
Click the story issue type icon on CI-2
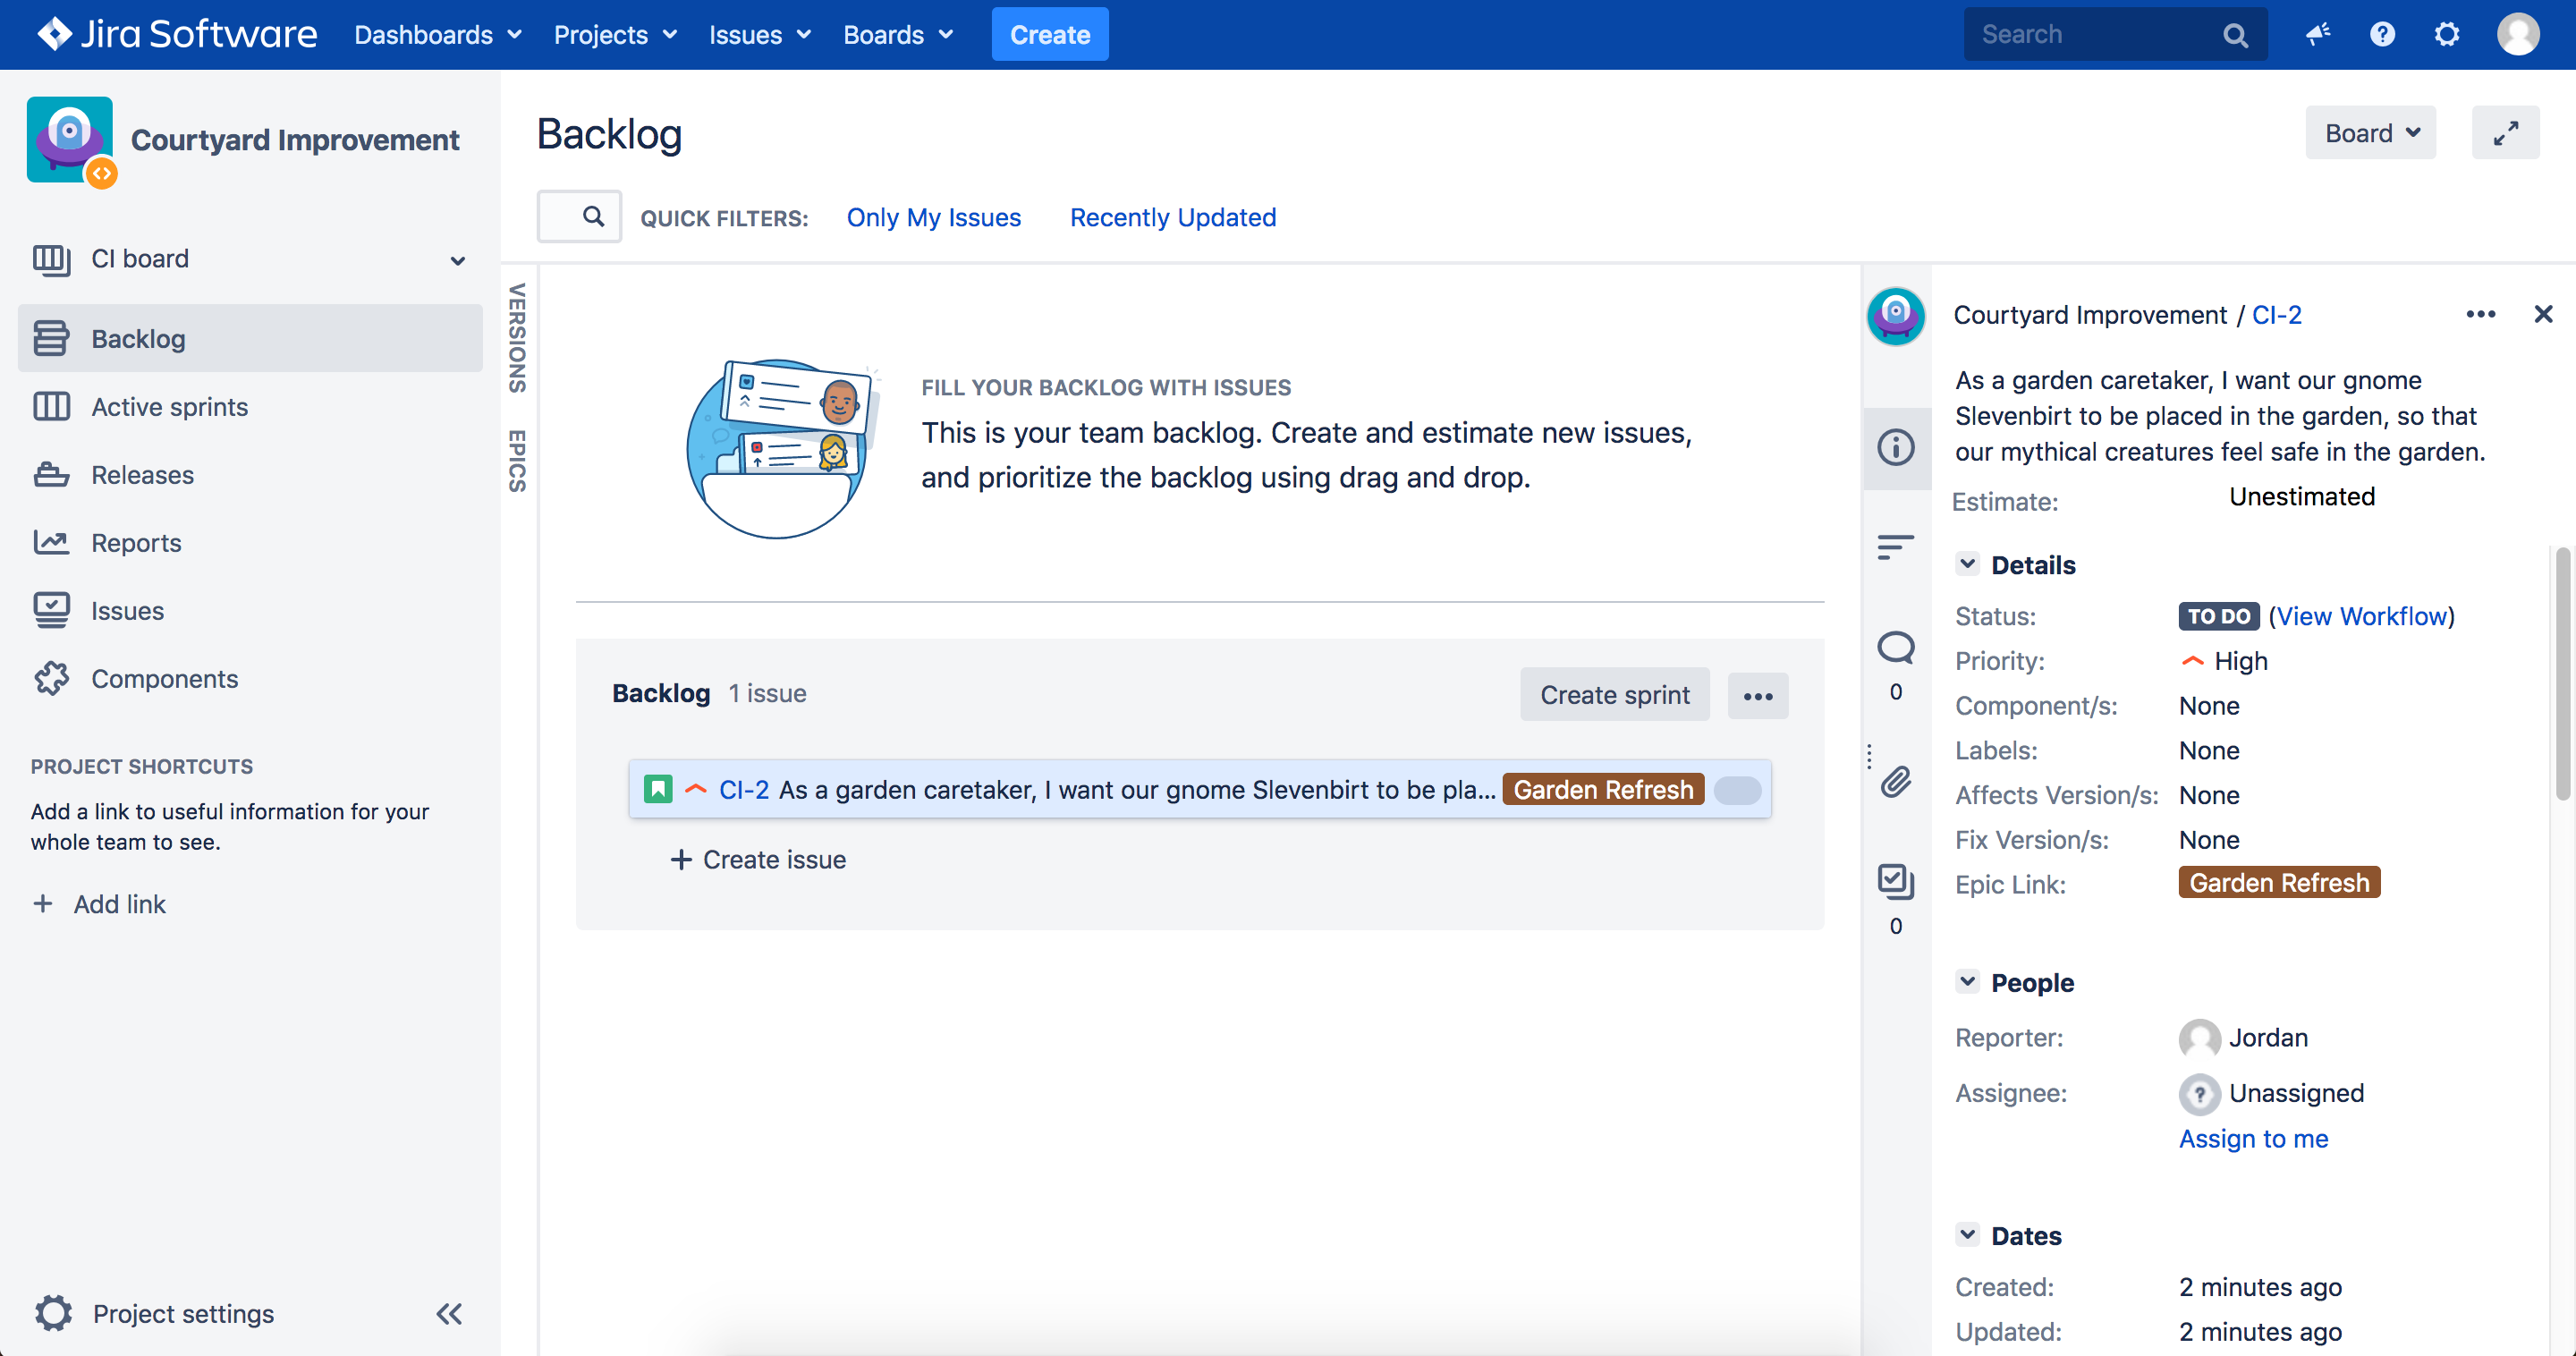coord(658,789)
